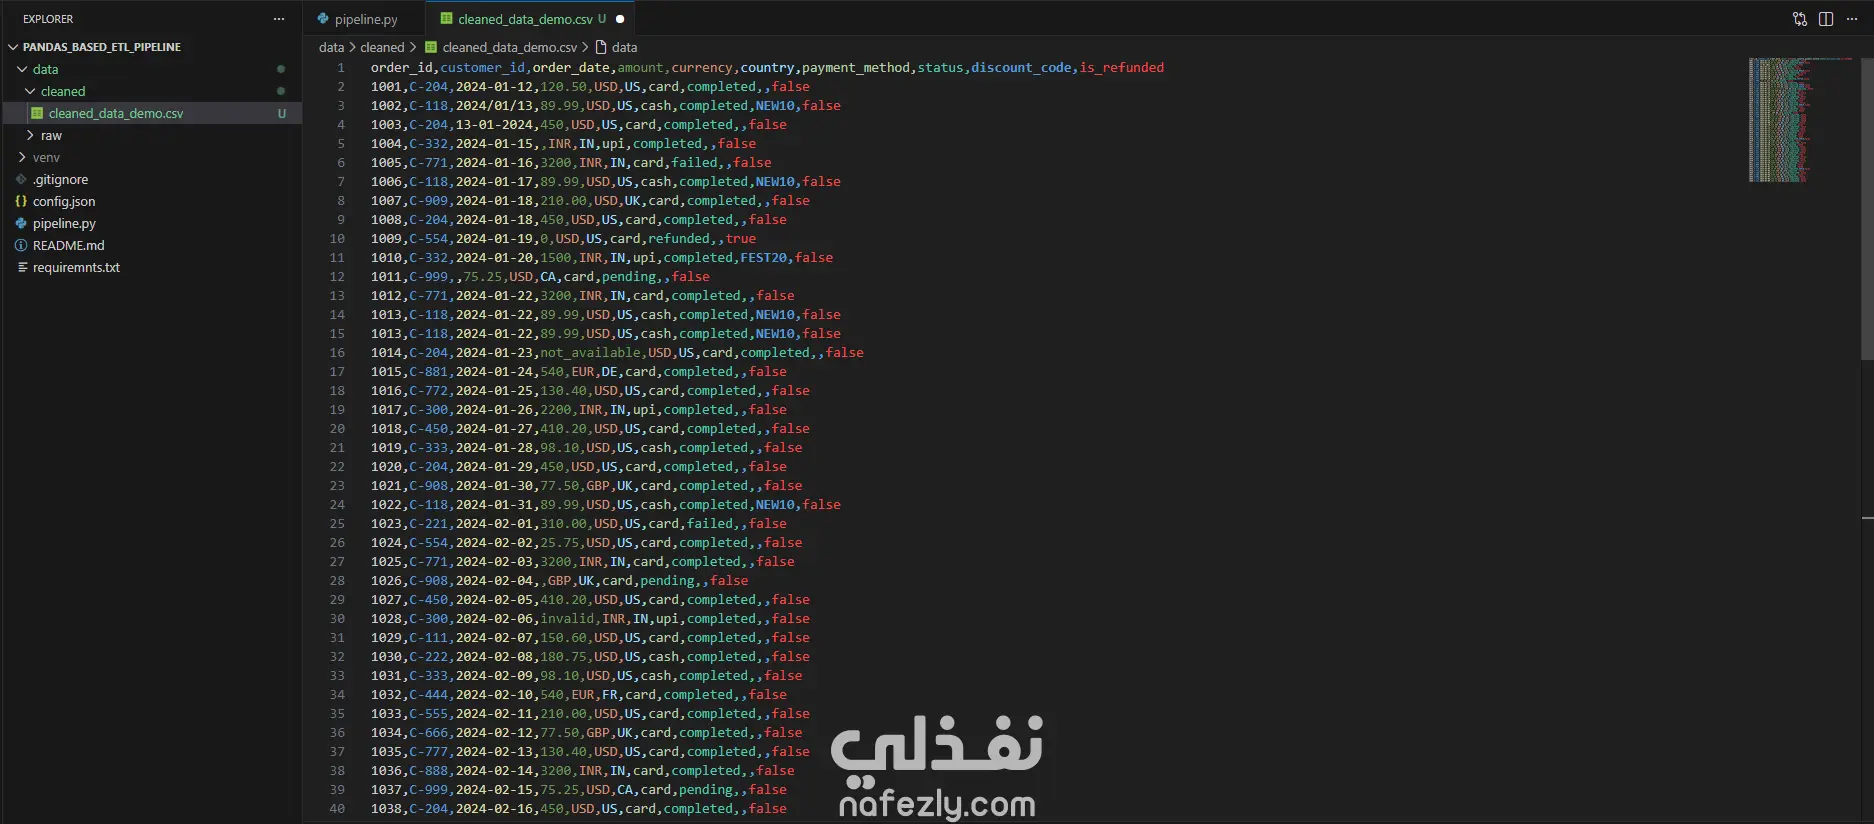Click EUR currency in order 1032
The image size is (1874, 824).
[x=582, y=695]
